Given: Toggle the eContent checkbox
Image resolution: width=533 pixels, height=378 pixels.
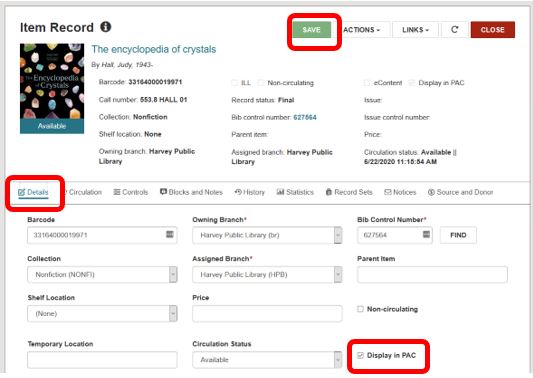Looking at the screenshot, I should pyautogui.click(x=367, y=83).
